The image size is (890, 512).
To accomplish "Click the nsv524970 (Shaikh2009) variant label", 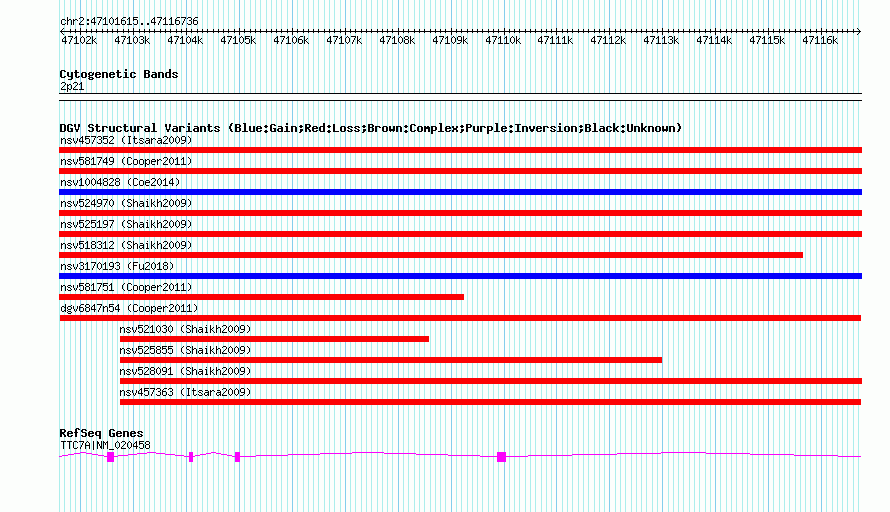I will coord(126,203).
